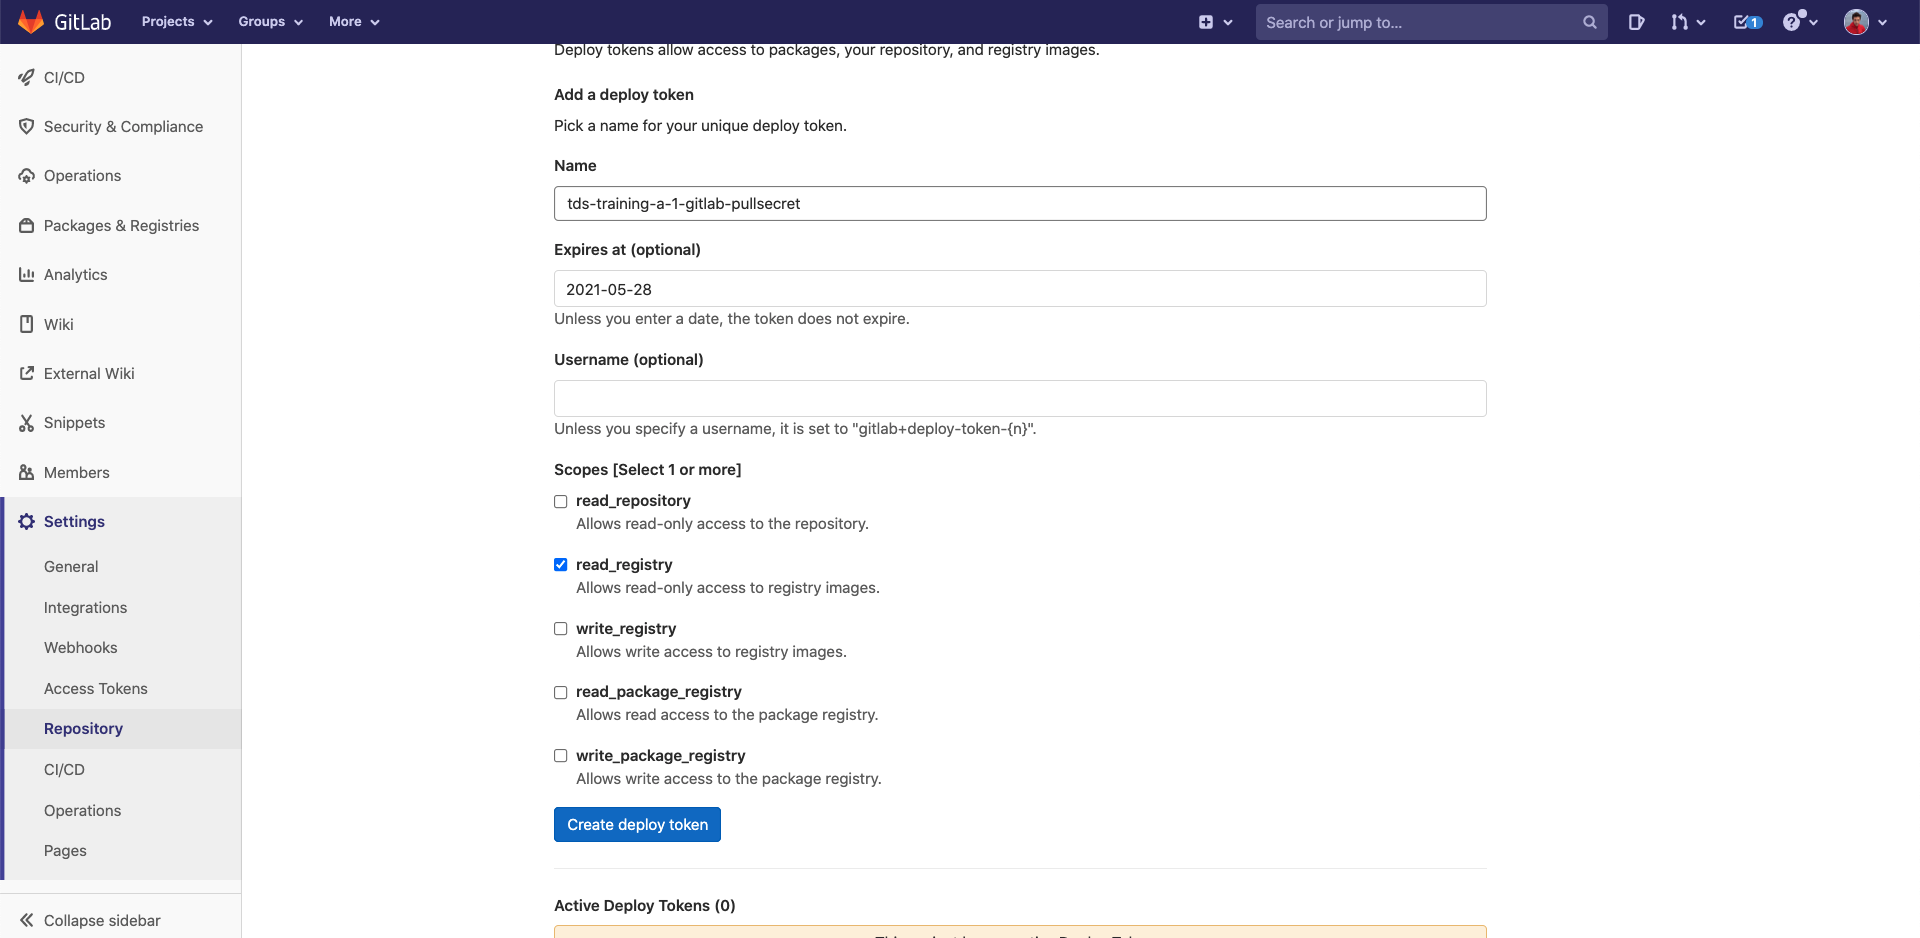Click the Collapse sidebar double-chevron icon

27,920
